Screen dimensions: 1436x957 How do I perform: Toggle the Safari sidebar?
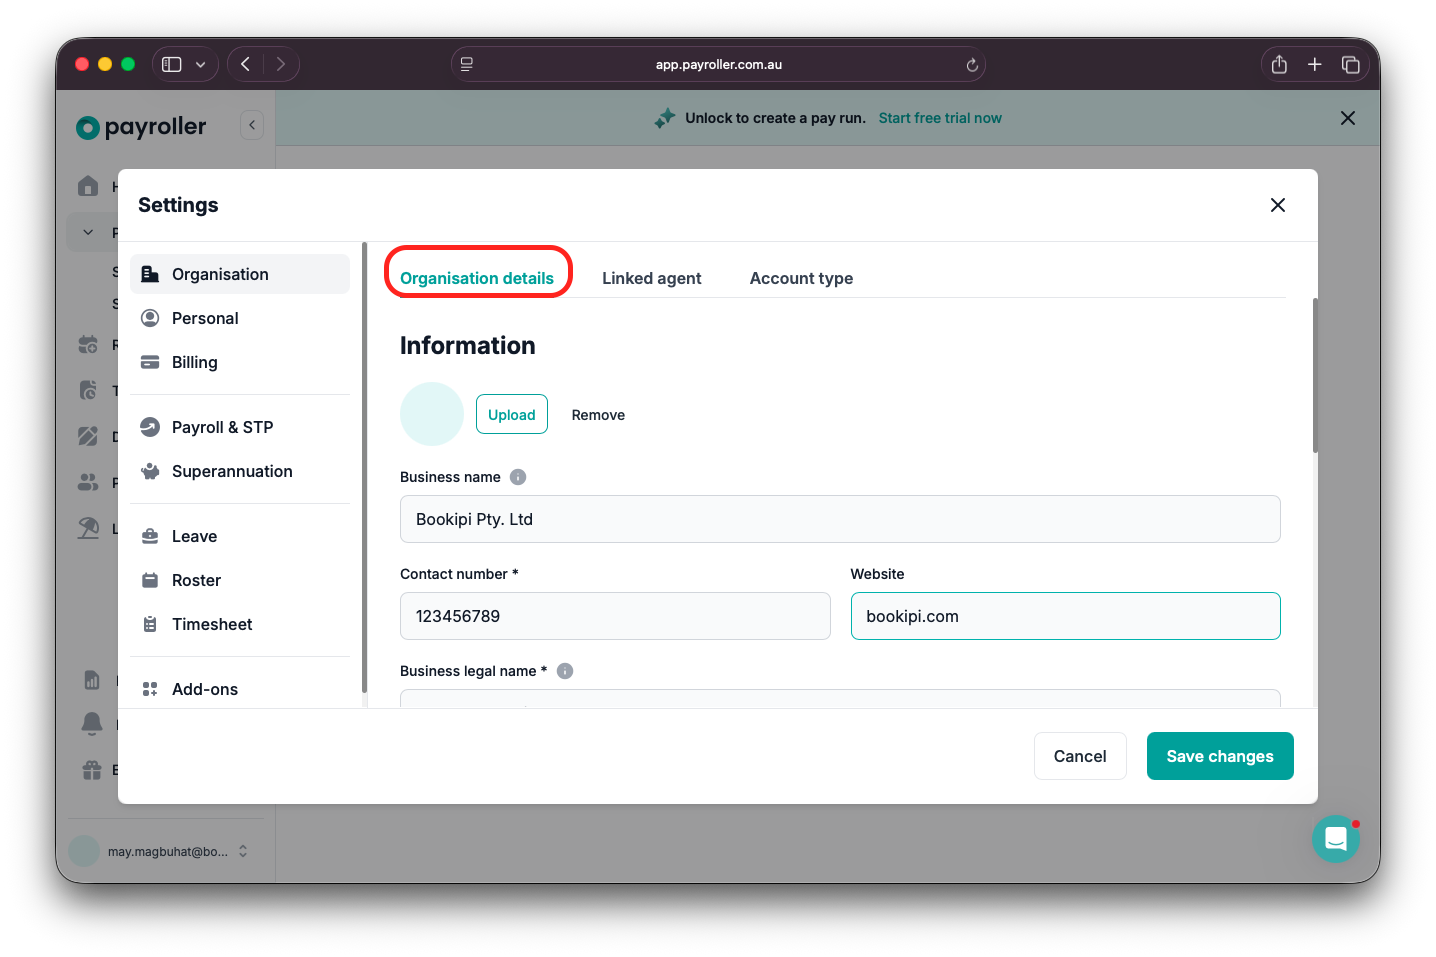(172, 64)
